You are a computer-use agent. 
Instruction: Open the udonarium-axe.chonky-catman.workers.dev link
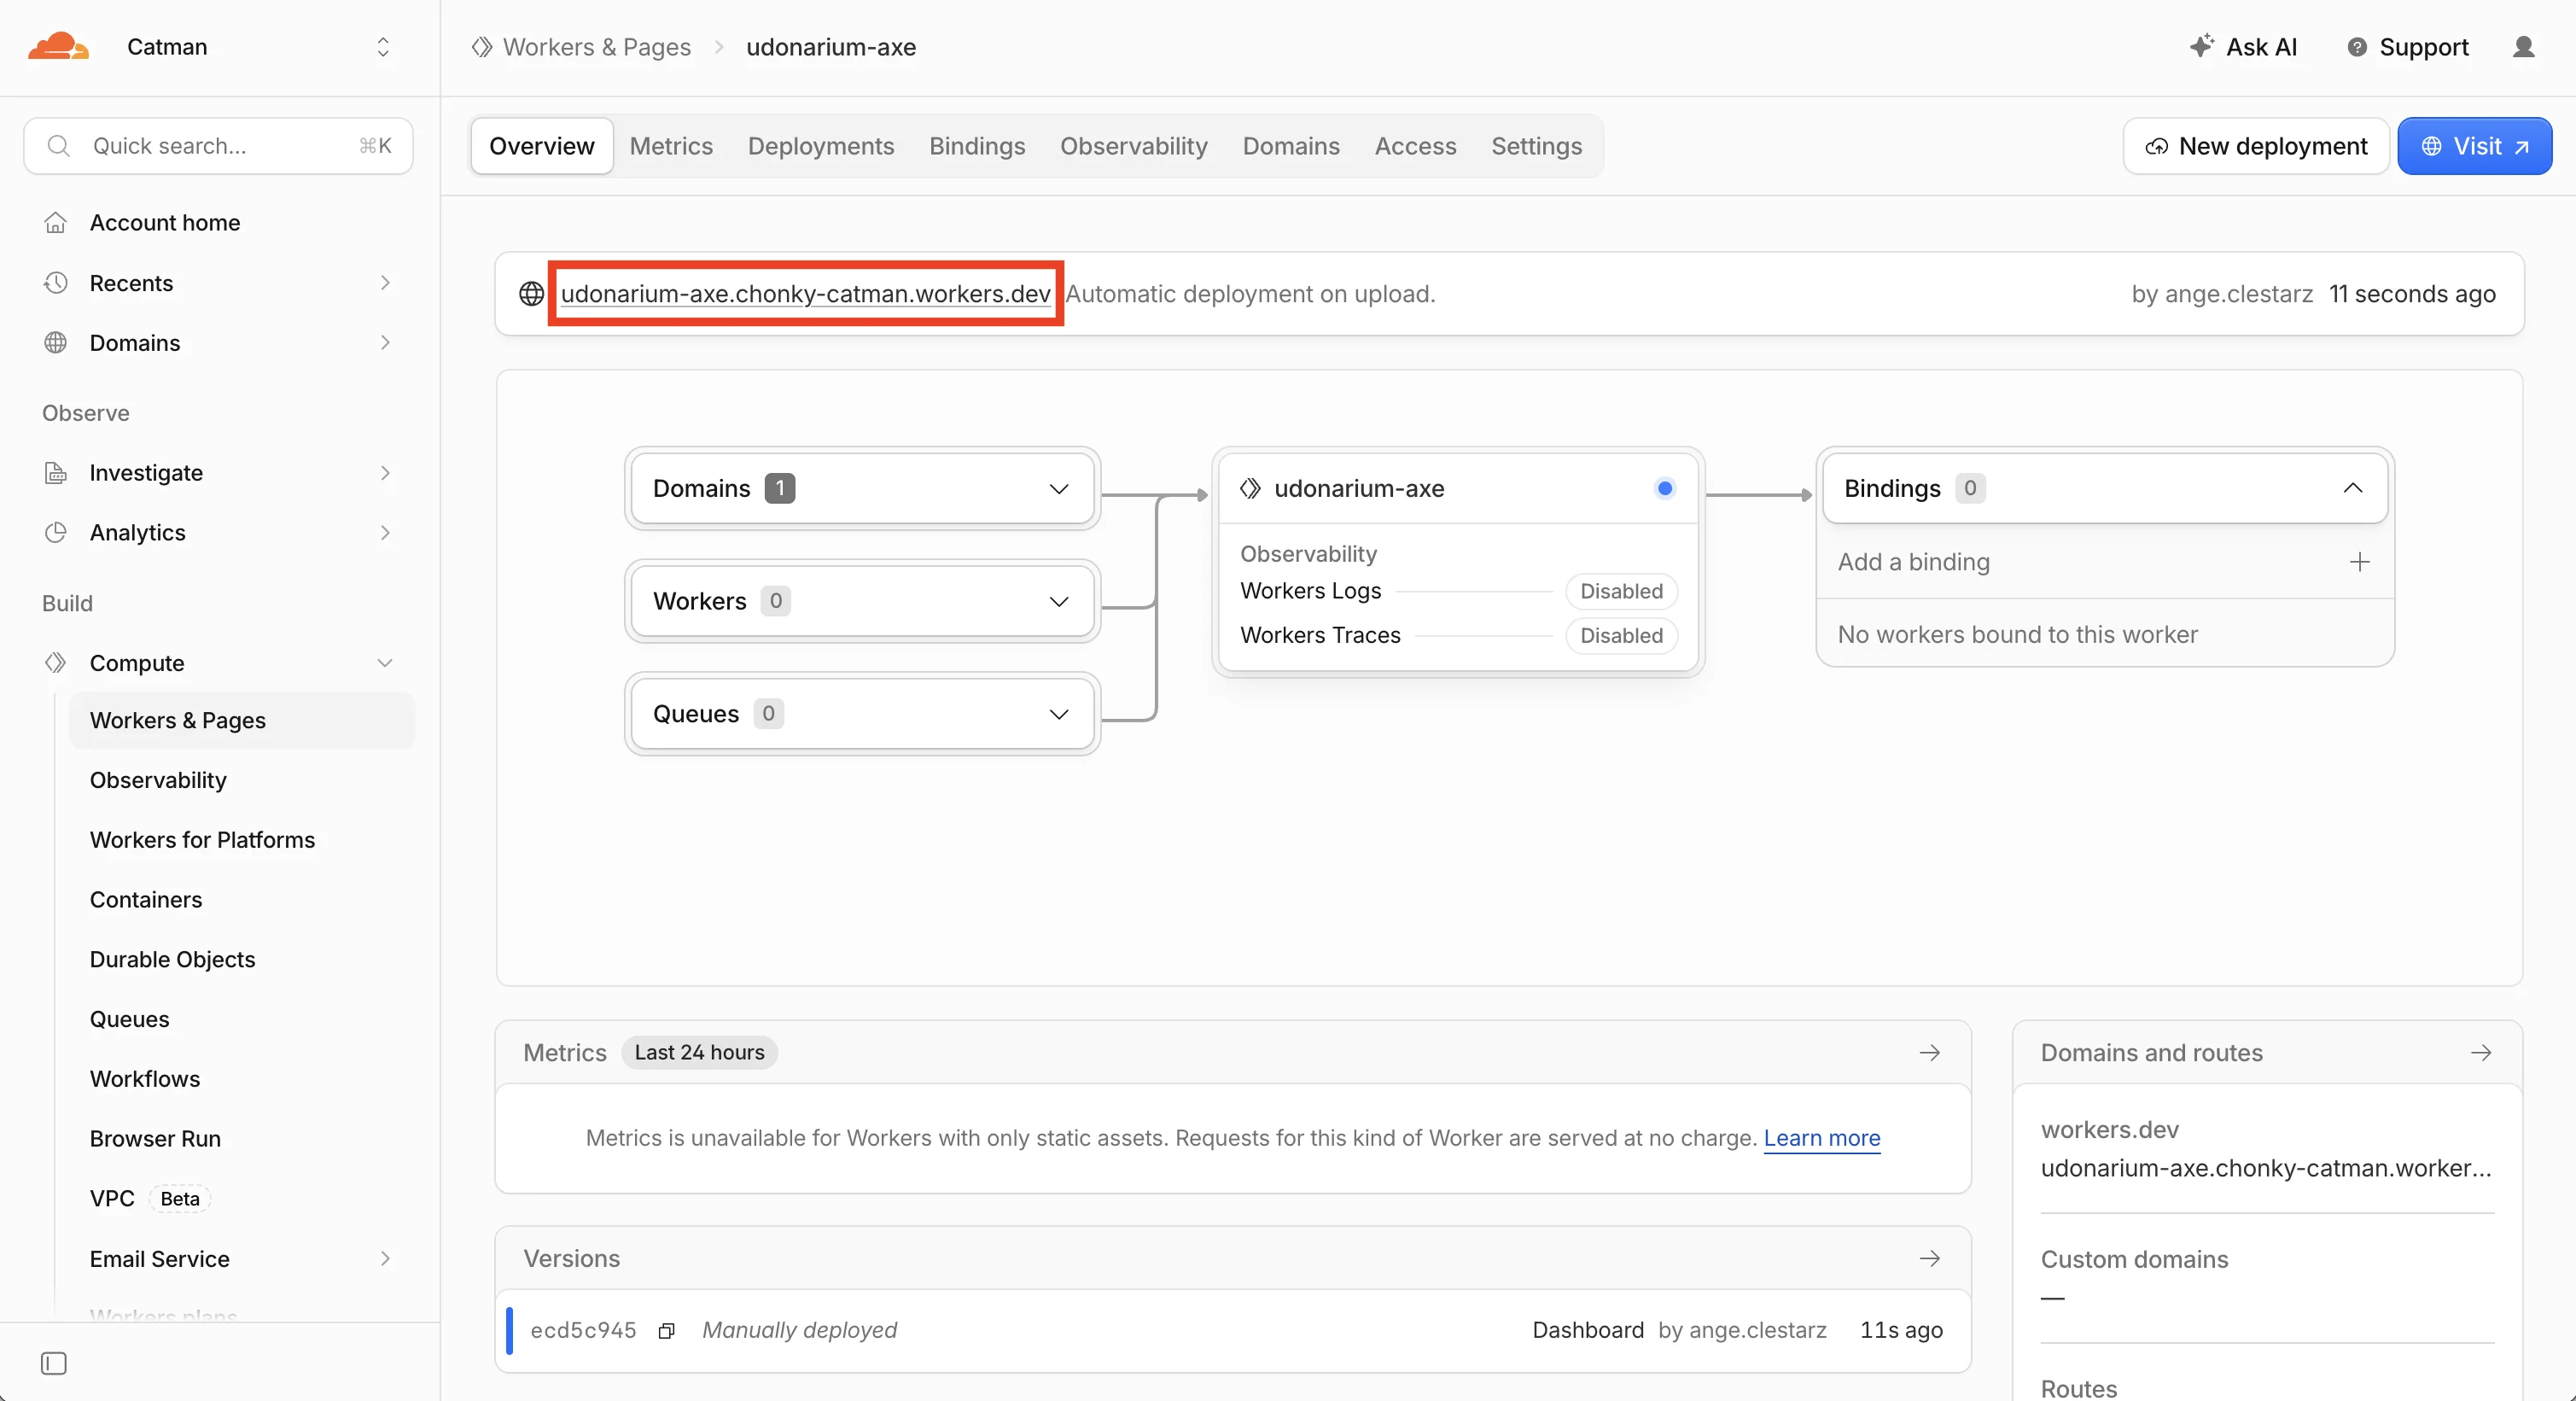point(805,293)
